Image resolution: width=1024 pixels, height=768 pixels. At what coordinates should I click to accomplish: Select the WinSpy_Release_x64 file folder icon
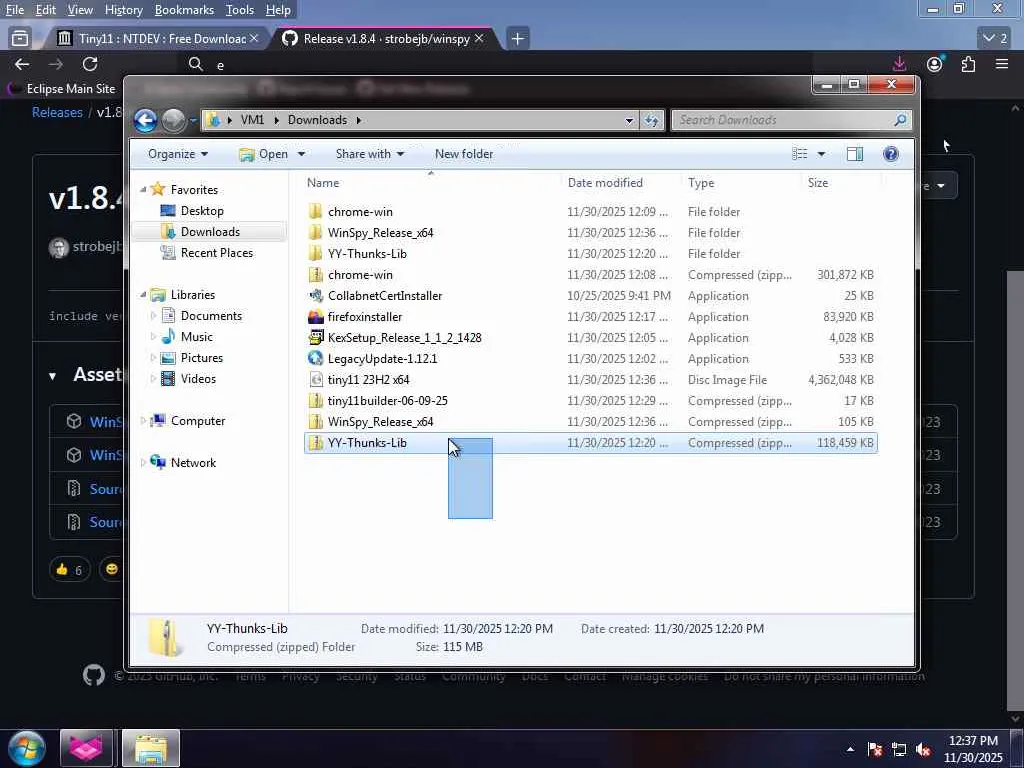click(x=315, y=232)
